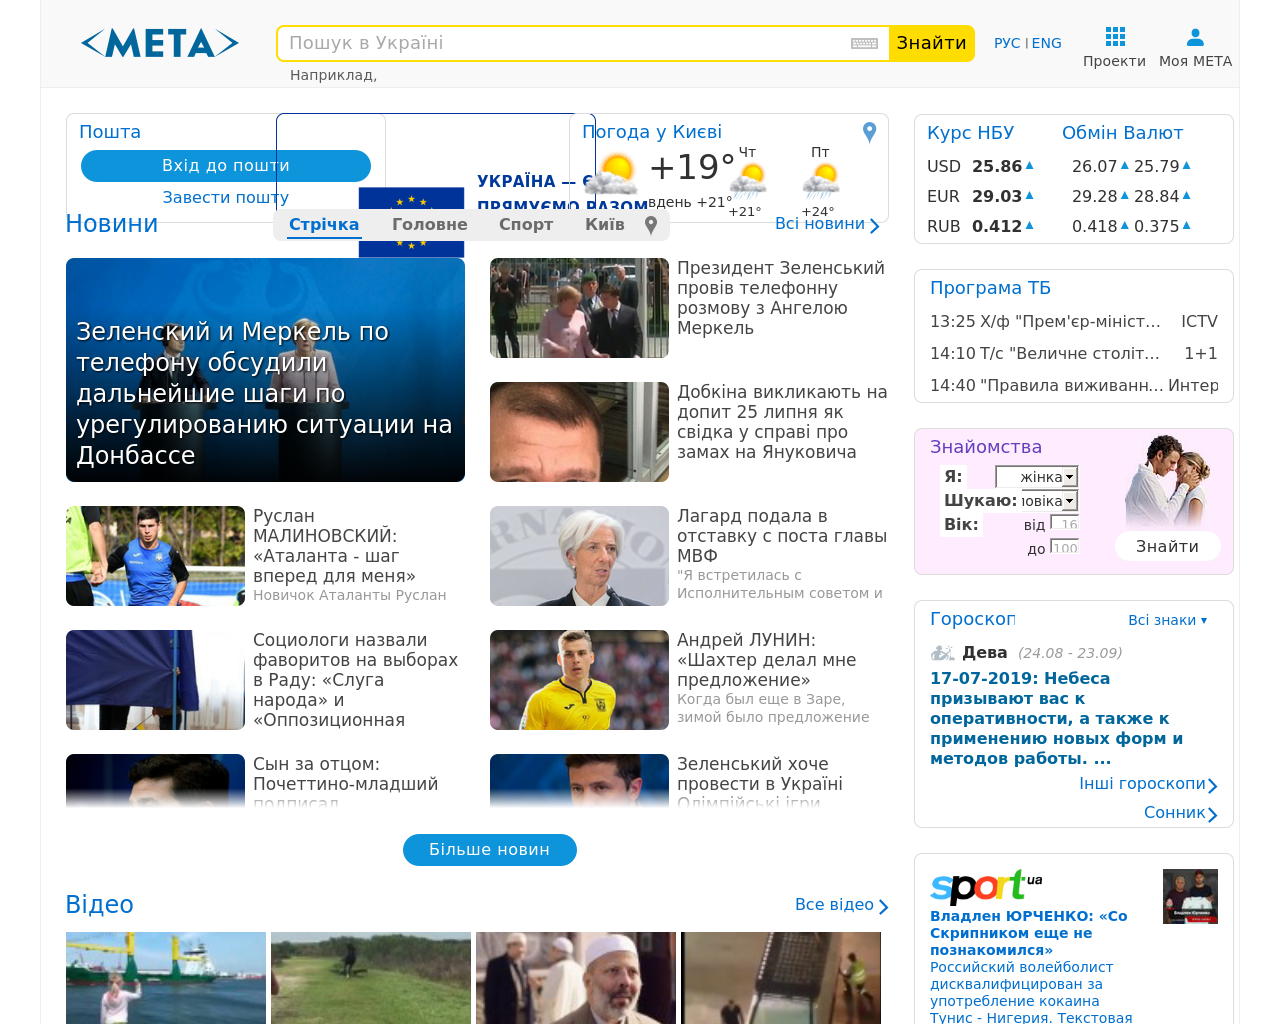Click the chevron next to Всі новини

874,225
